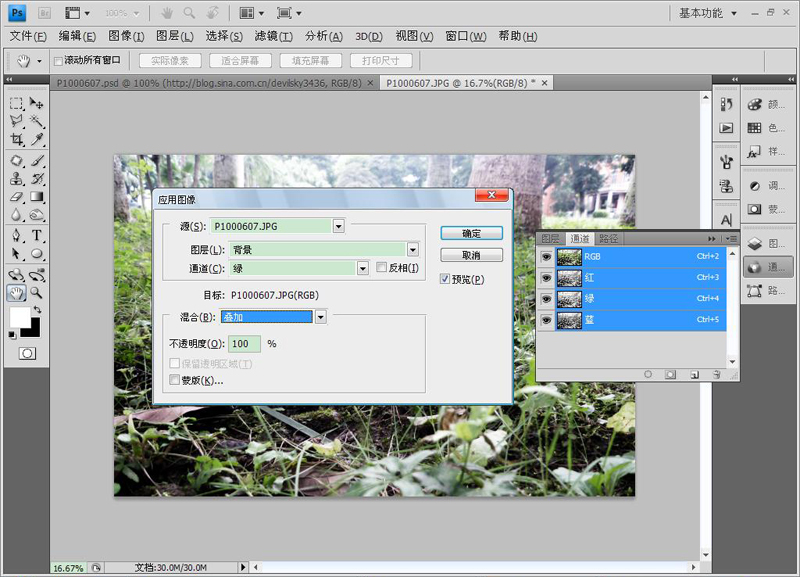Select the Ellipse shape tool
800x577 pixels.
pyautogui.click(x=36, y=254)
